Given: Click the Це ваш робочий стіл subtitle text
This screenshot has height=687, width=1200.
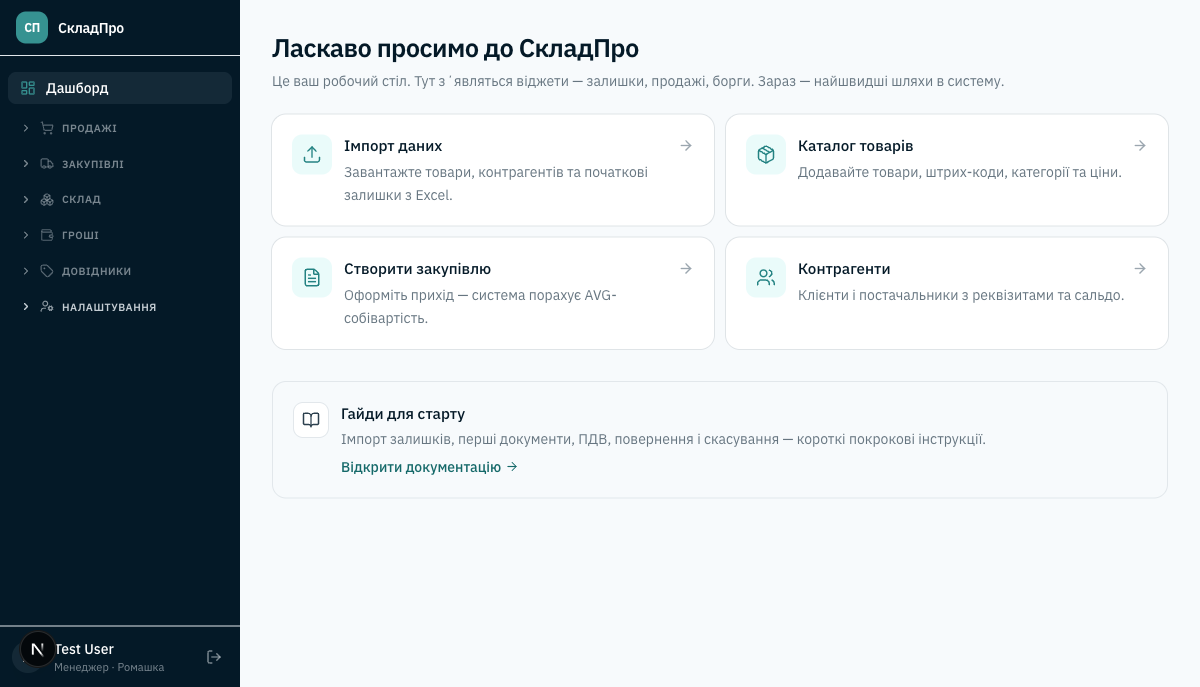Looking at the screenshot, I should 638,81.
